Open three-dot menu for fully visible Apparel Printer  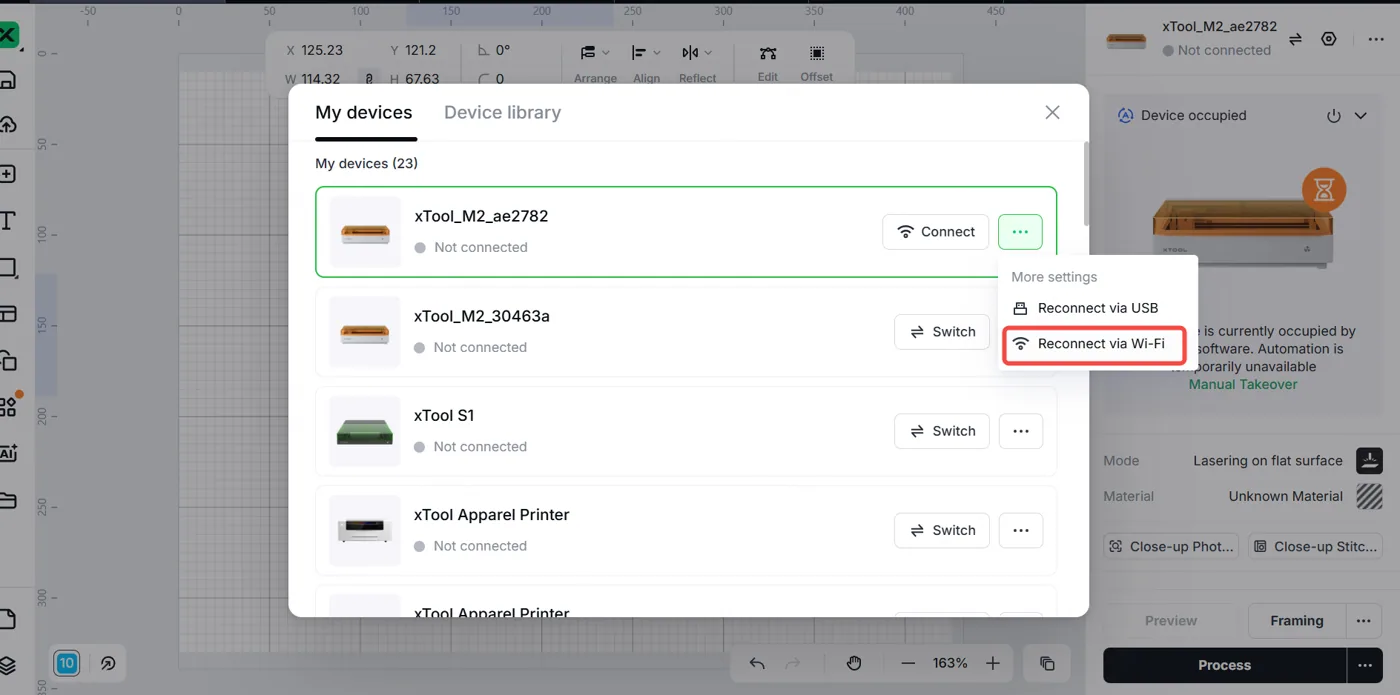tap(1020, 530)
